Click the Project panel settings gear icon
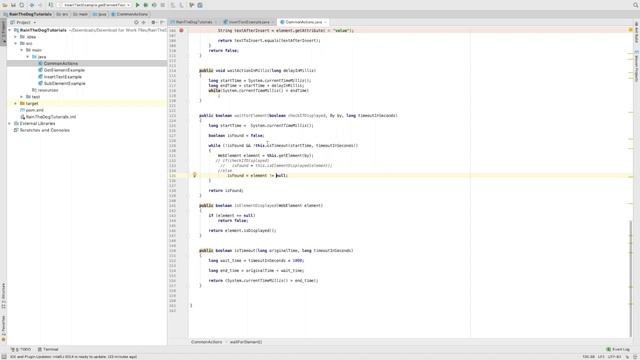 pyautogui.click(x=153, y=22)
